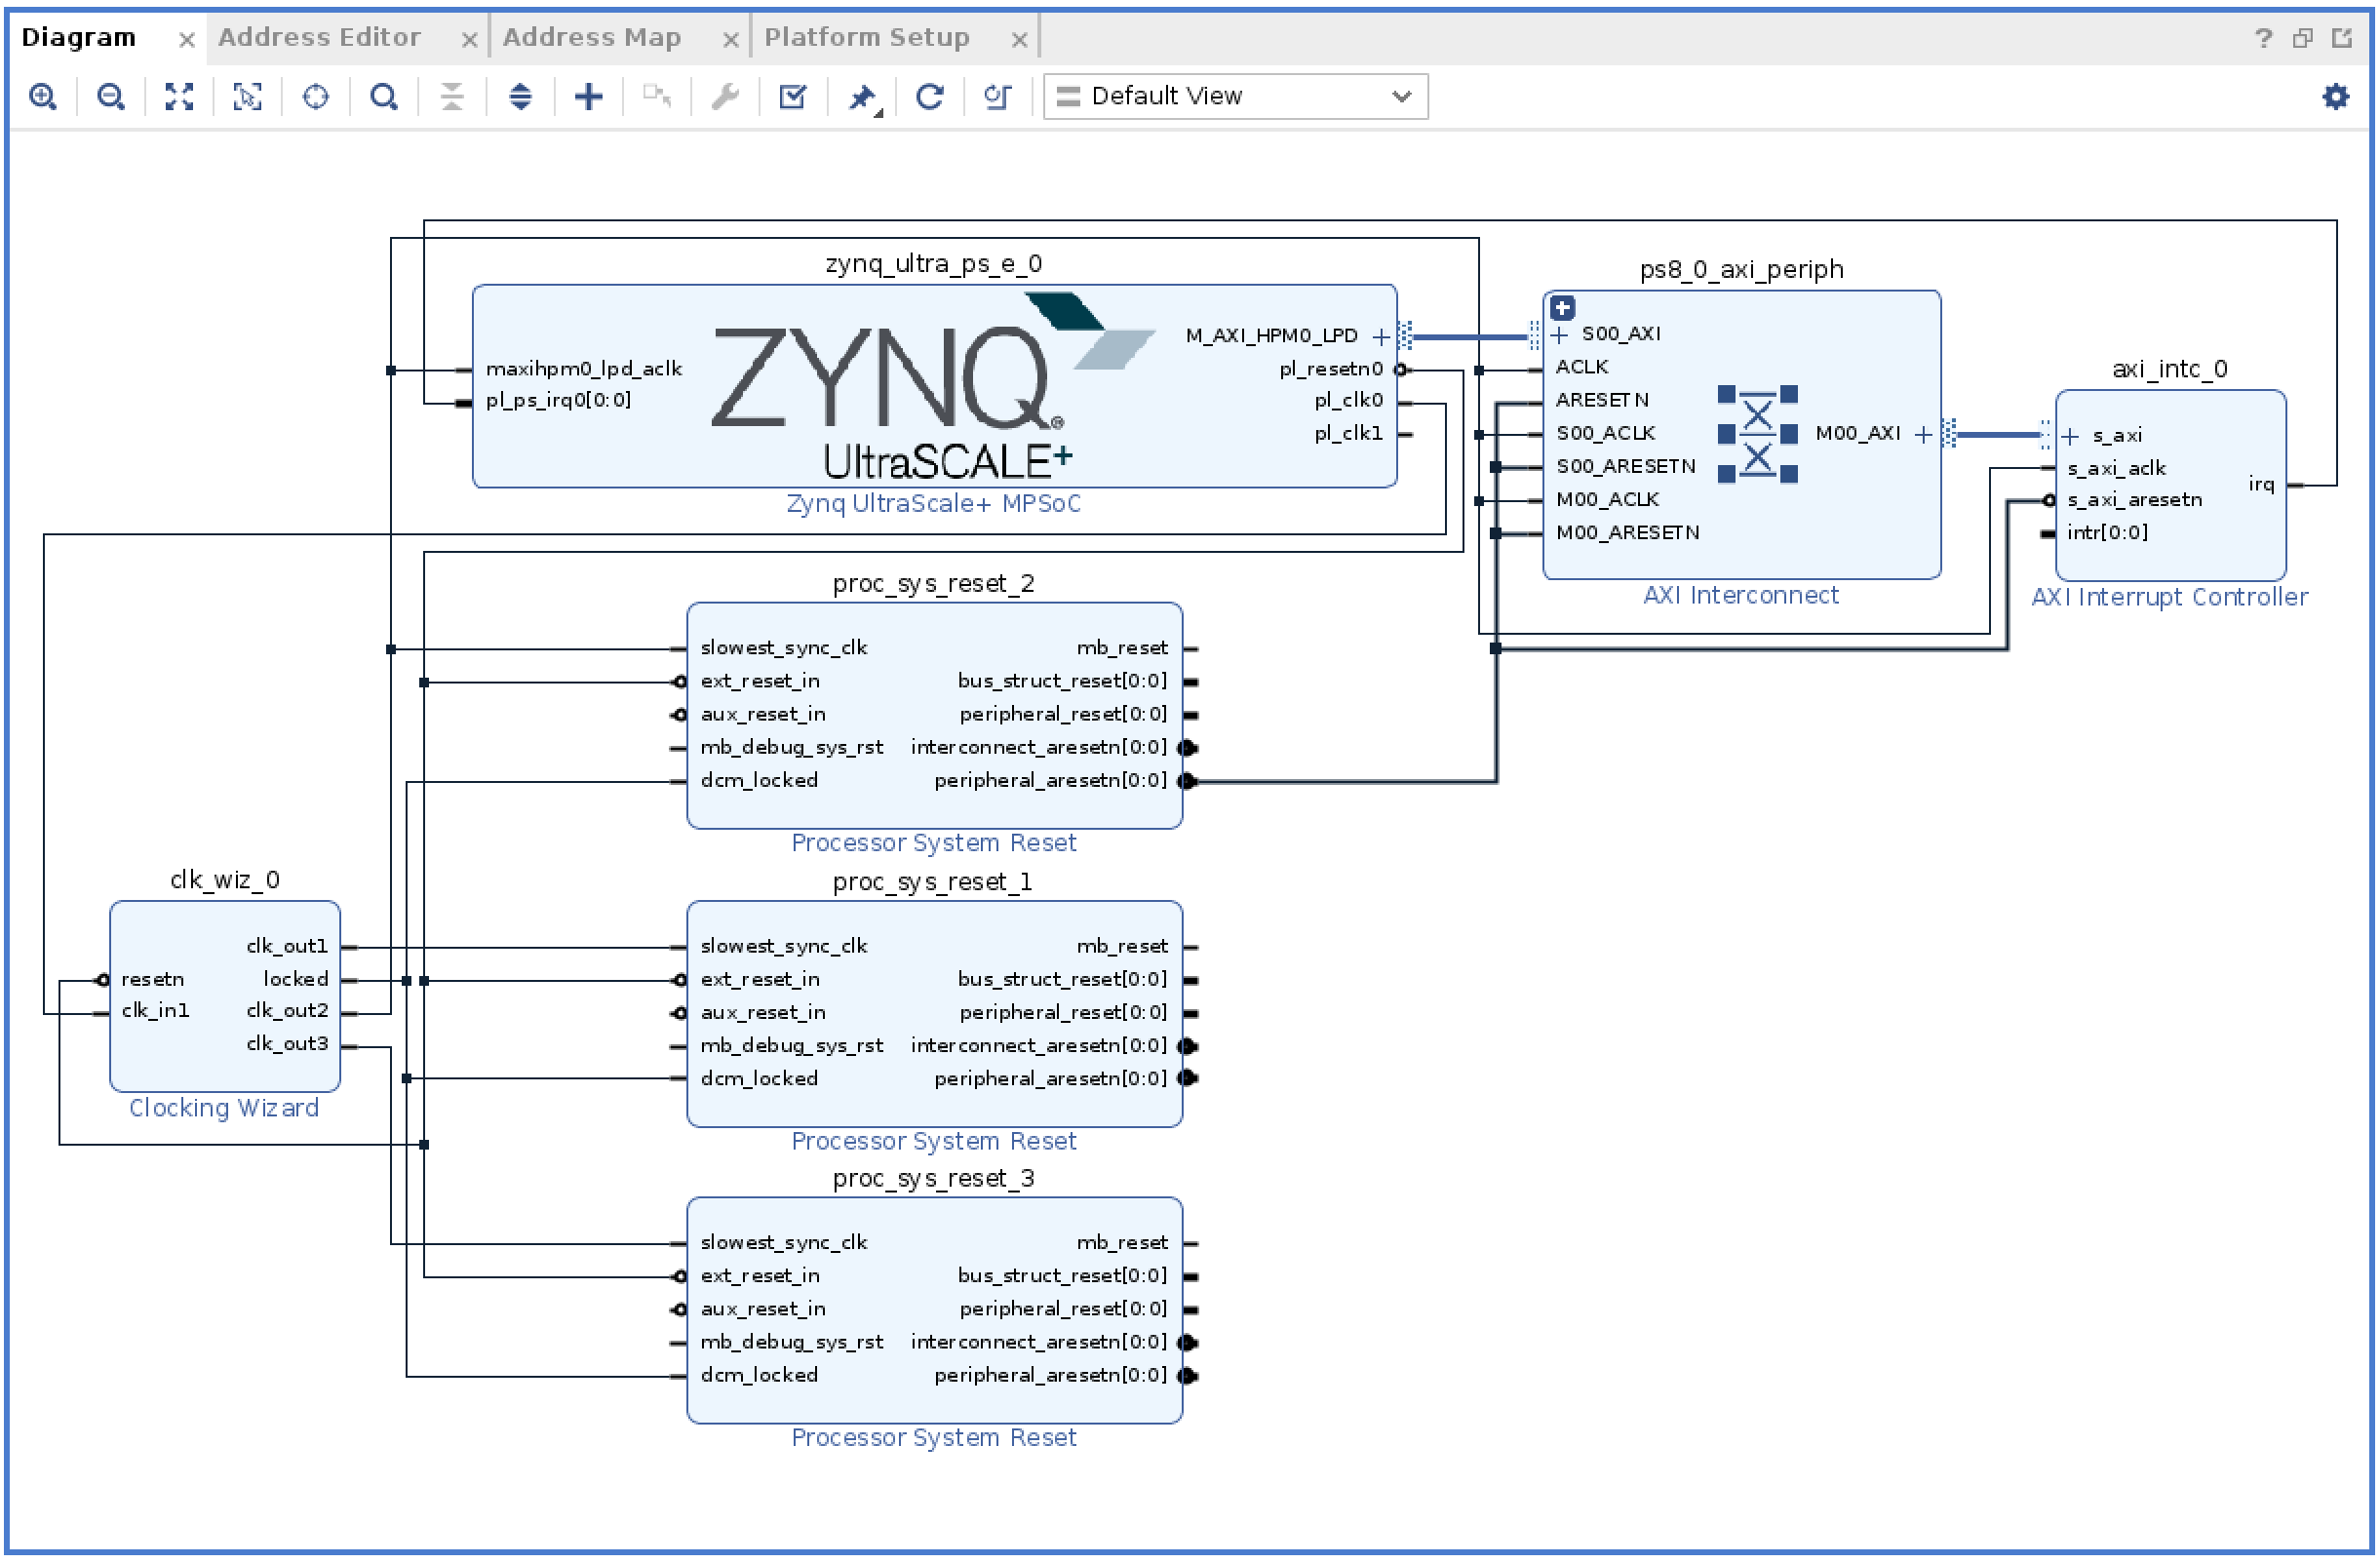Click the Validate Design checkmark icon

tap(793, 97)
